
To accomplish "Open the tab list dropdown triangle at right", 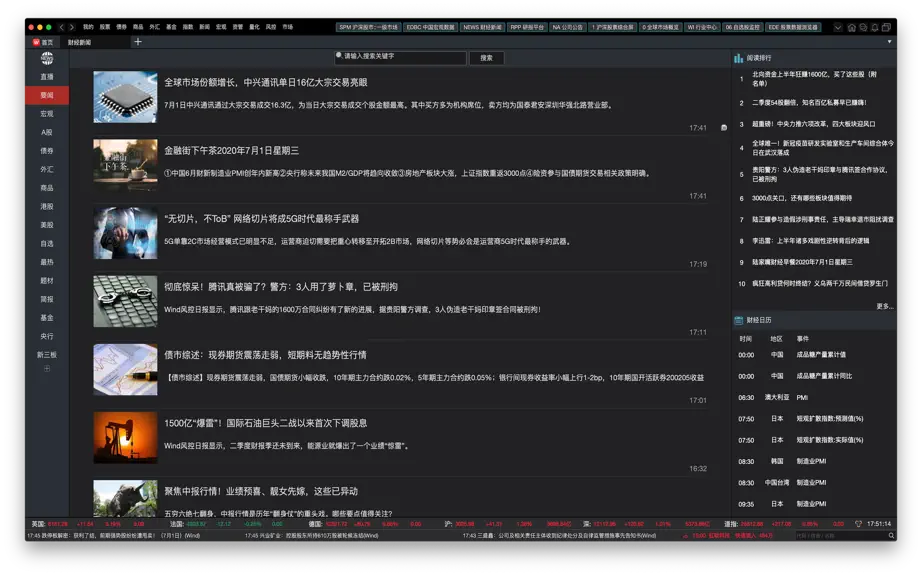I will (889, 42).
